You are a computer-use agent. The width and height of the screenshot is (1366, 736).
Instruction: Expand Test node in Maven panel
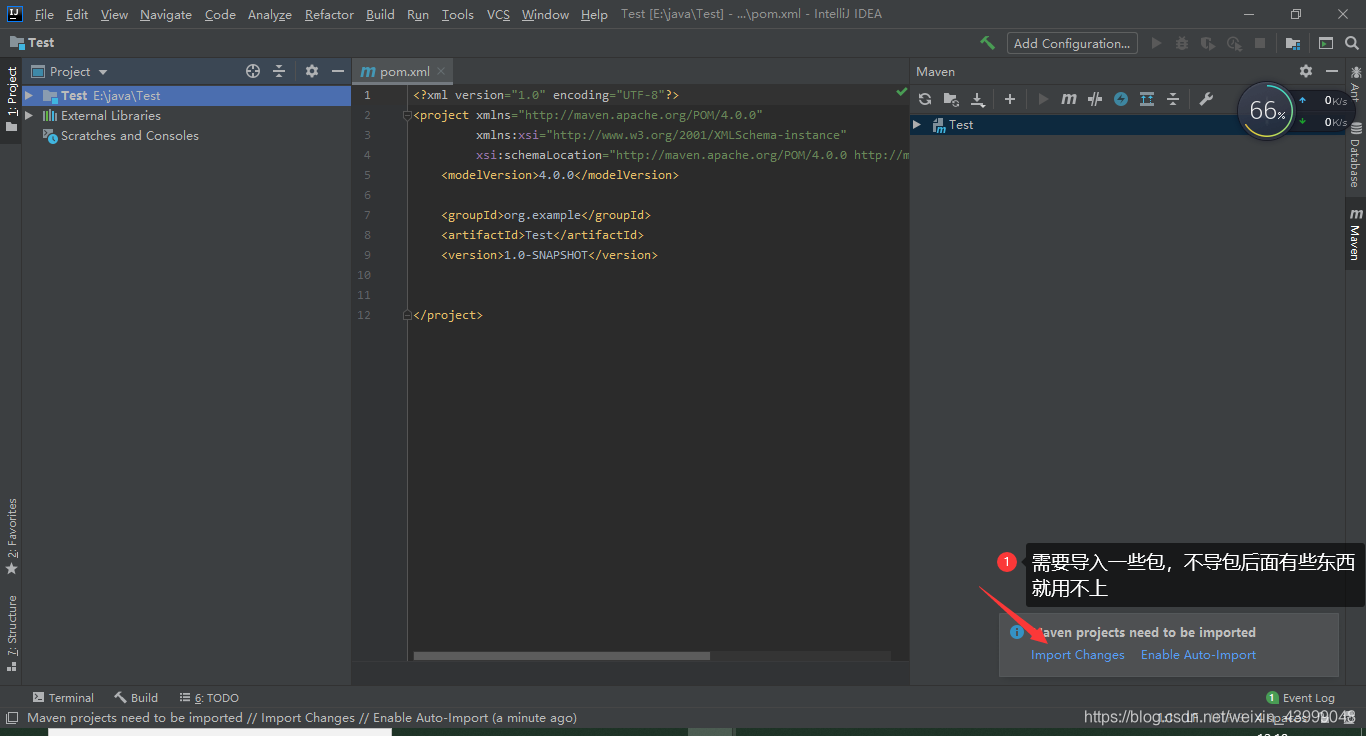coord(917,124)
